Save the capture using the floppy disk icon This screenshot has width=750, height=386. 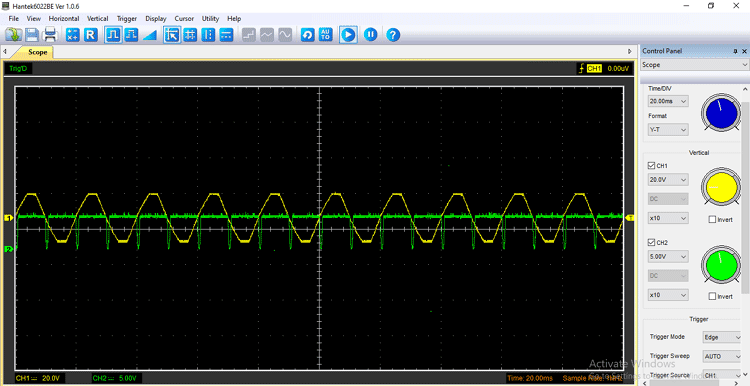tap(32, 35)
